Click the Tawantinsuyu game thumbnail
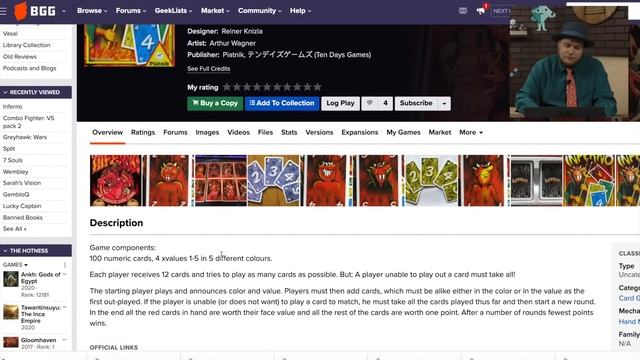640x360 pixels. coord(11,312)
